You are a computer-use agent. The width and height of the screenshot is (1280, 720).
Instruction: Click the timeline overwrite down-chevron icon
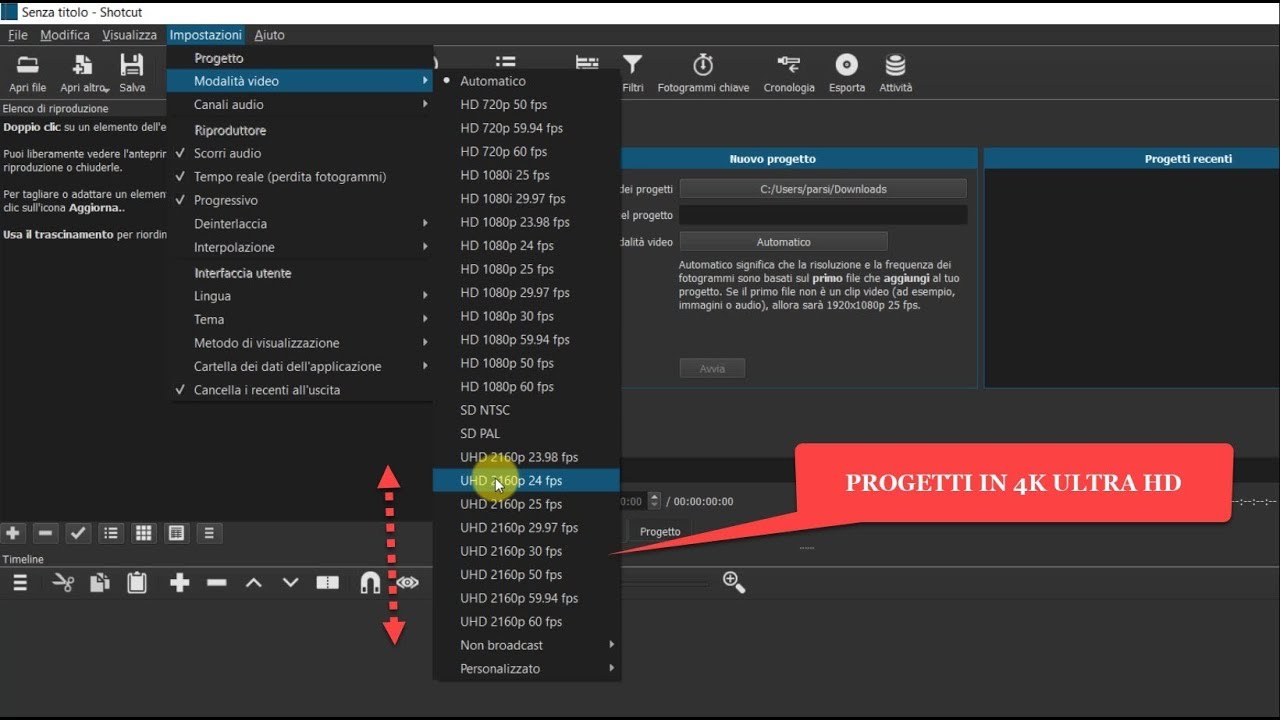(x=291, y=582)
